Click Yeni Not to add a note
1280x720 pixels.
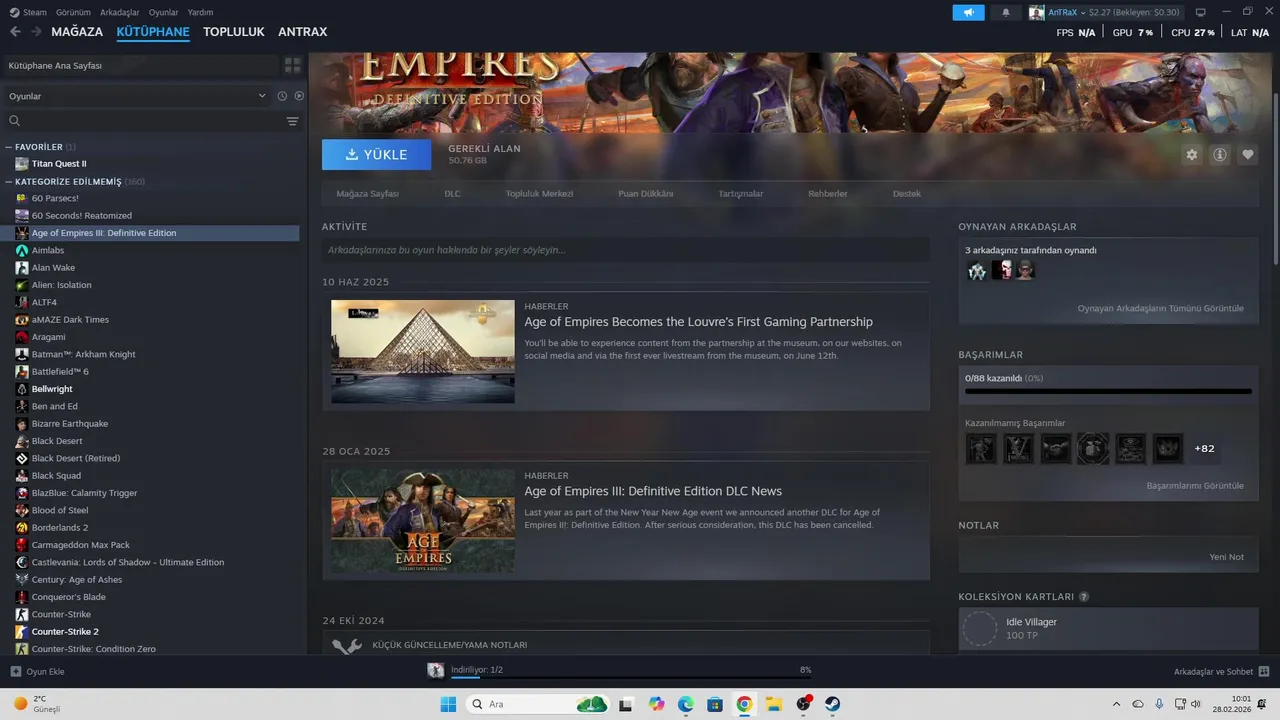tap(1226, 557)
